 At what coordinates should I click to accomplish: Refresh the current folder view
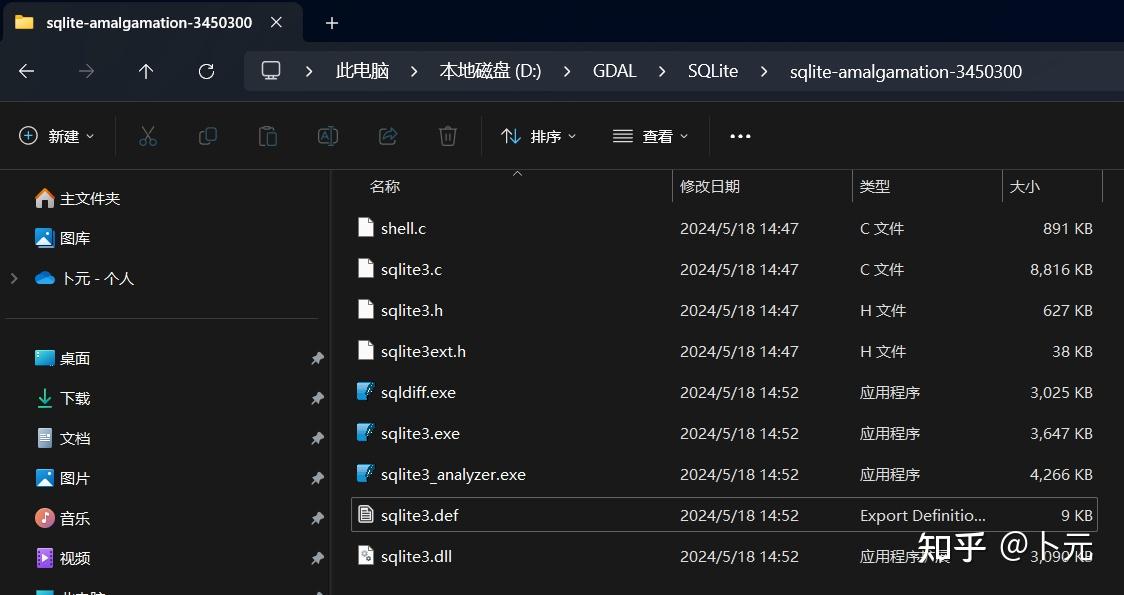click(206, 71)
